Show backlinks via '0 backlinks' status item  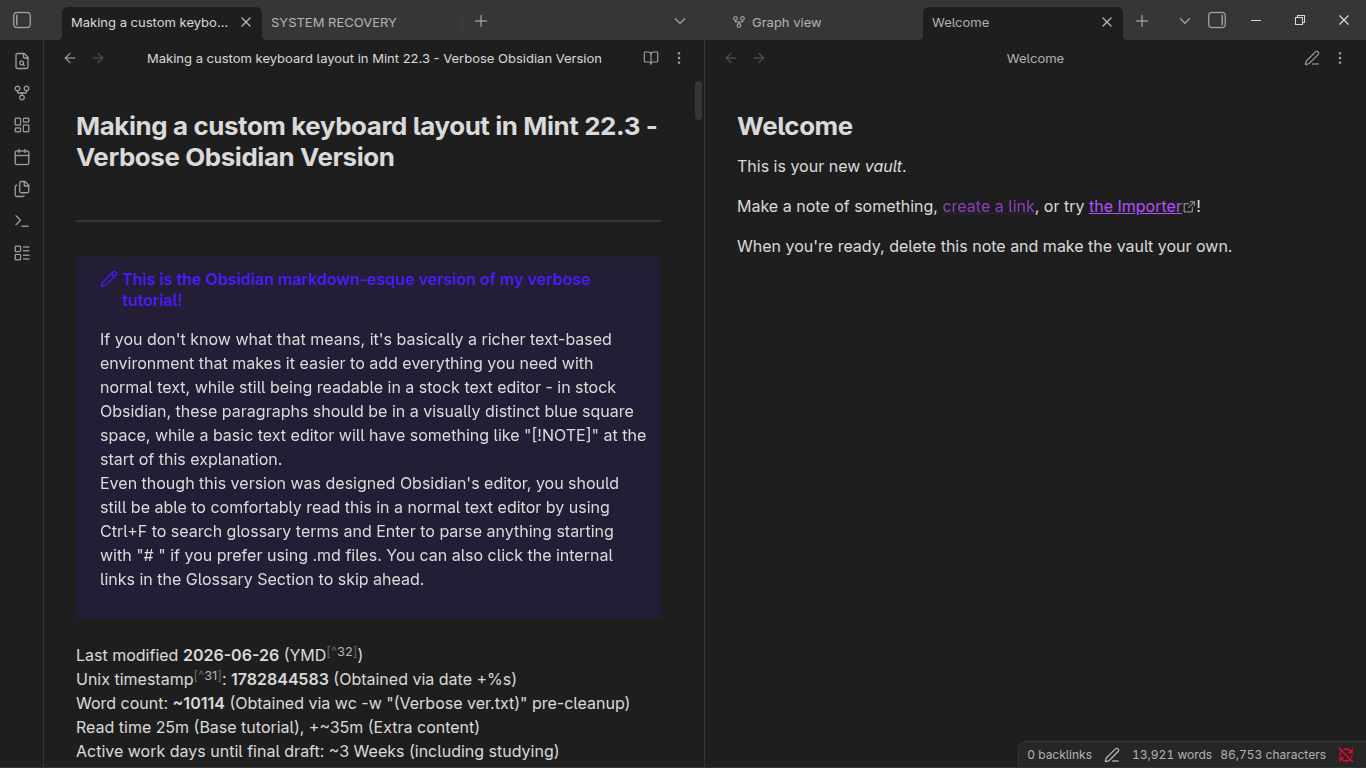click(x=1059, y=755)
